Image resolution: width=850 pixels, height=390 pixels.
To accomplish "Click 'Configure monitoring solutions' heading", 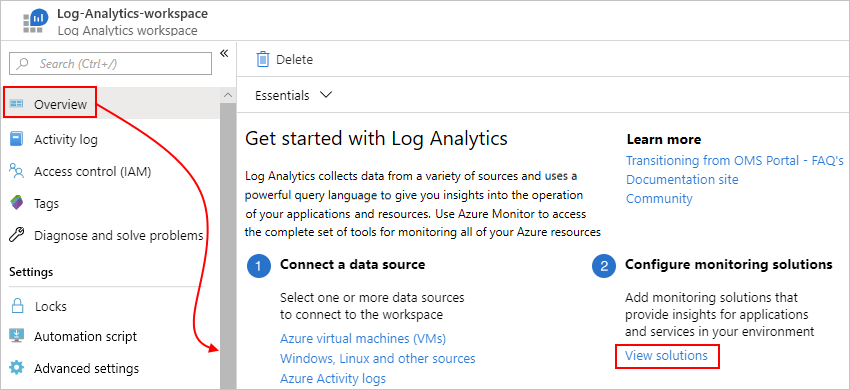I will pos(729,264).
